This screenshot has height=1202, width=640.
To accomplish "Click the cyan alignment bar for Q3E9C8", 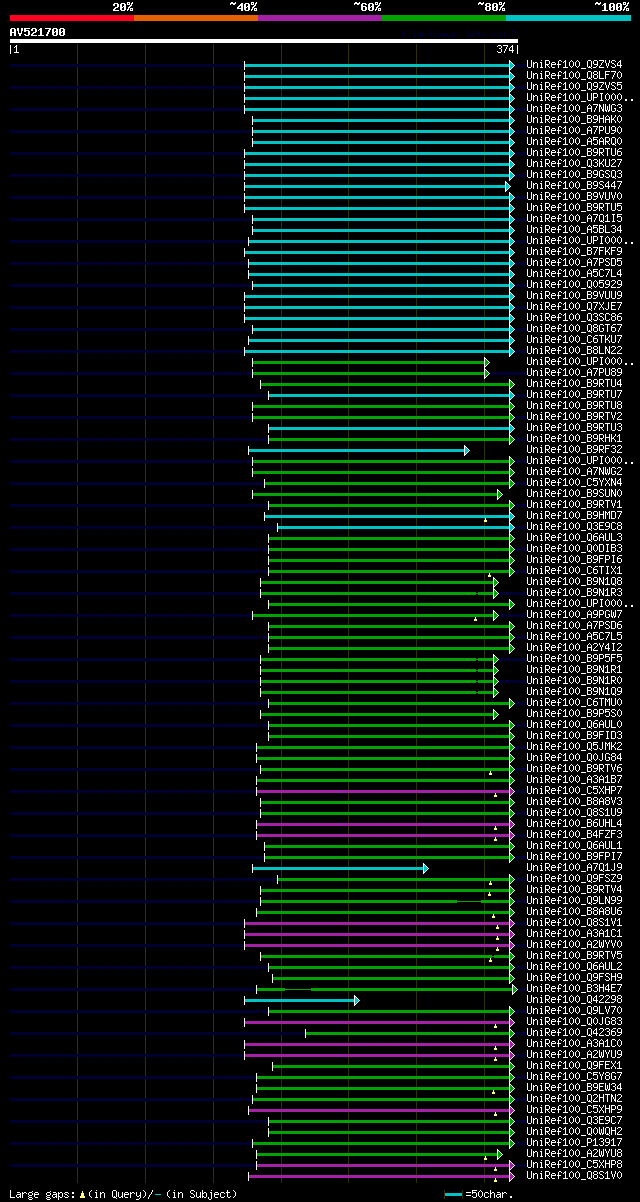I will tap(396, 527).
